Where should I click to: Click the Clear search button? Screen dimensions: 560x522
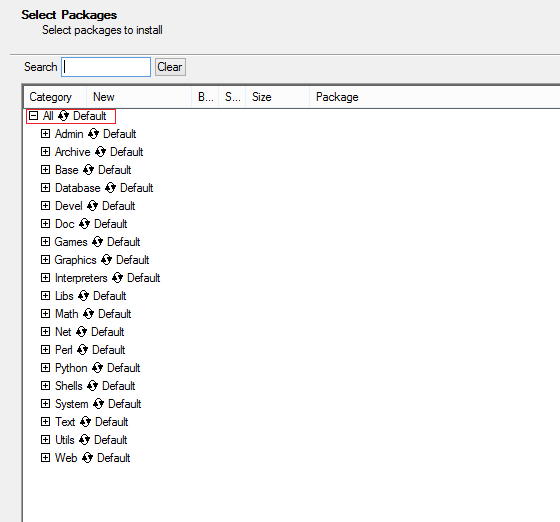170,67
